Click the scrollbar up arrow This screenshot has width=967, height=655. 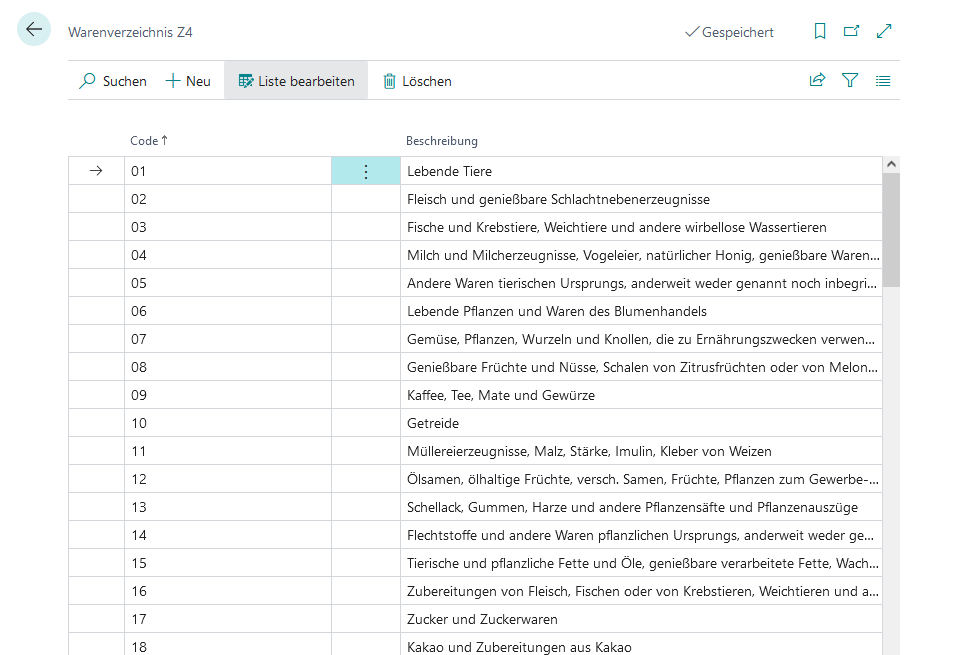(891, 165)
